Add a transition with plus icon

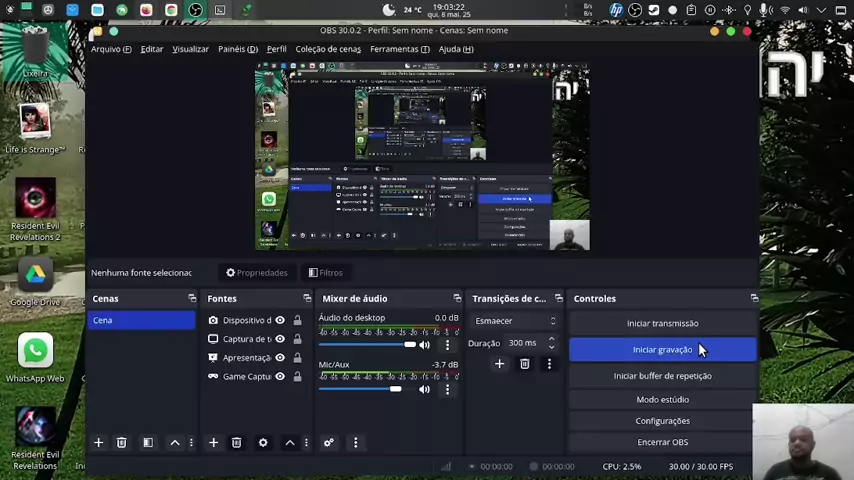click(x=499, y=364)
